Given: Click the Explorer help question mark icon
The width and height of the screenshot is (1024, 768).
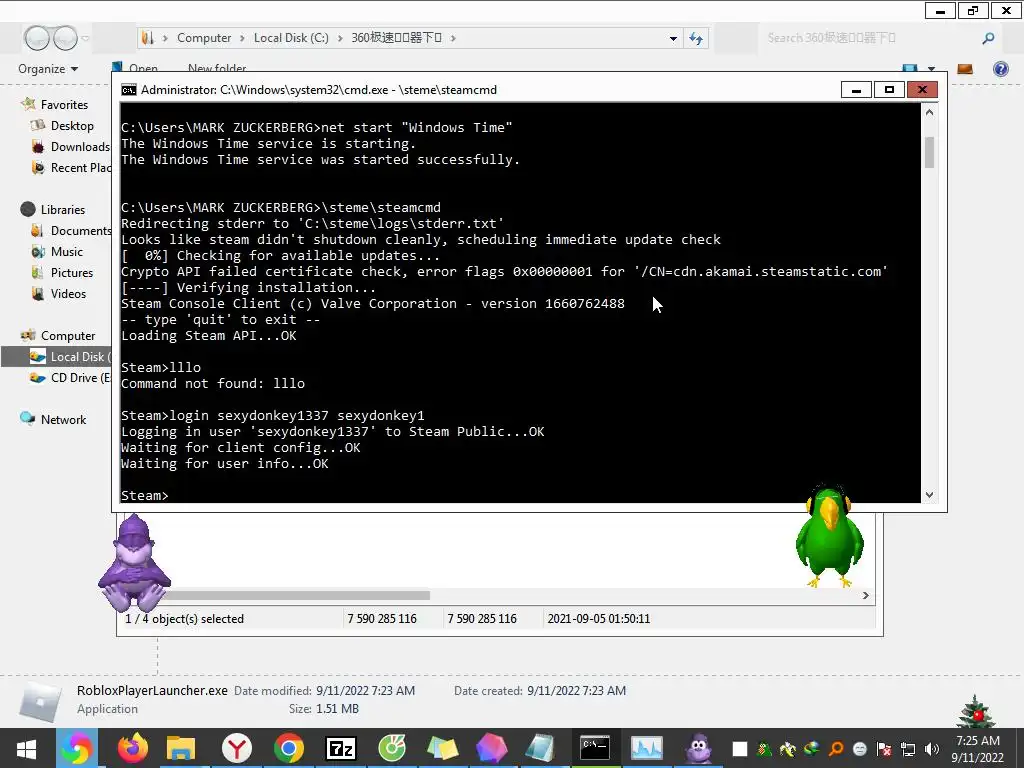Looking at the screenshot, I should pyautogui.click(x=1000, y=69).
